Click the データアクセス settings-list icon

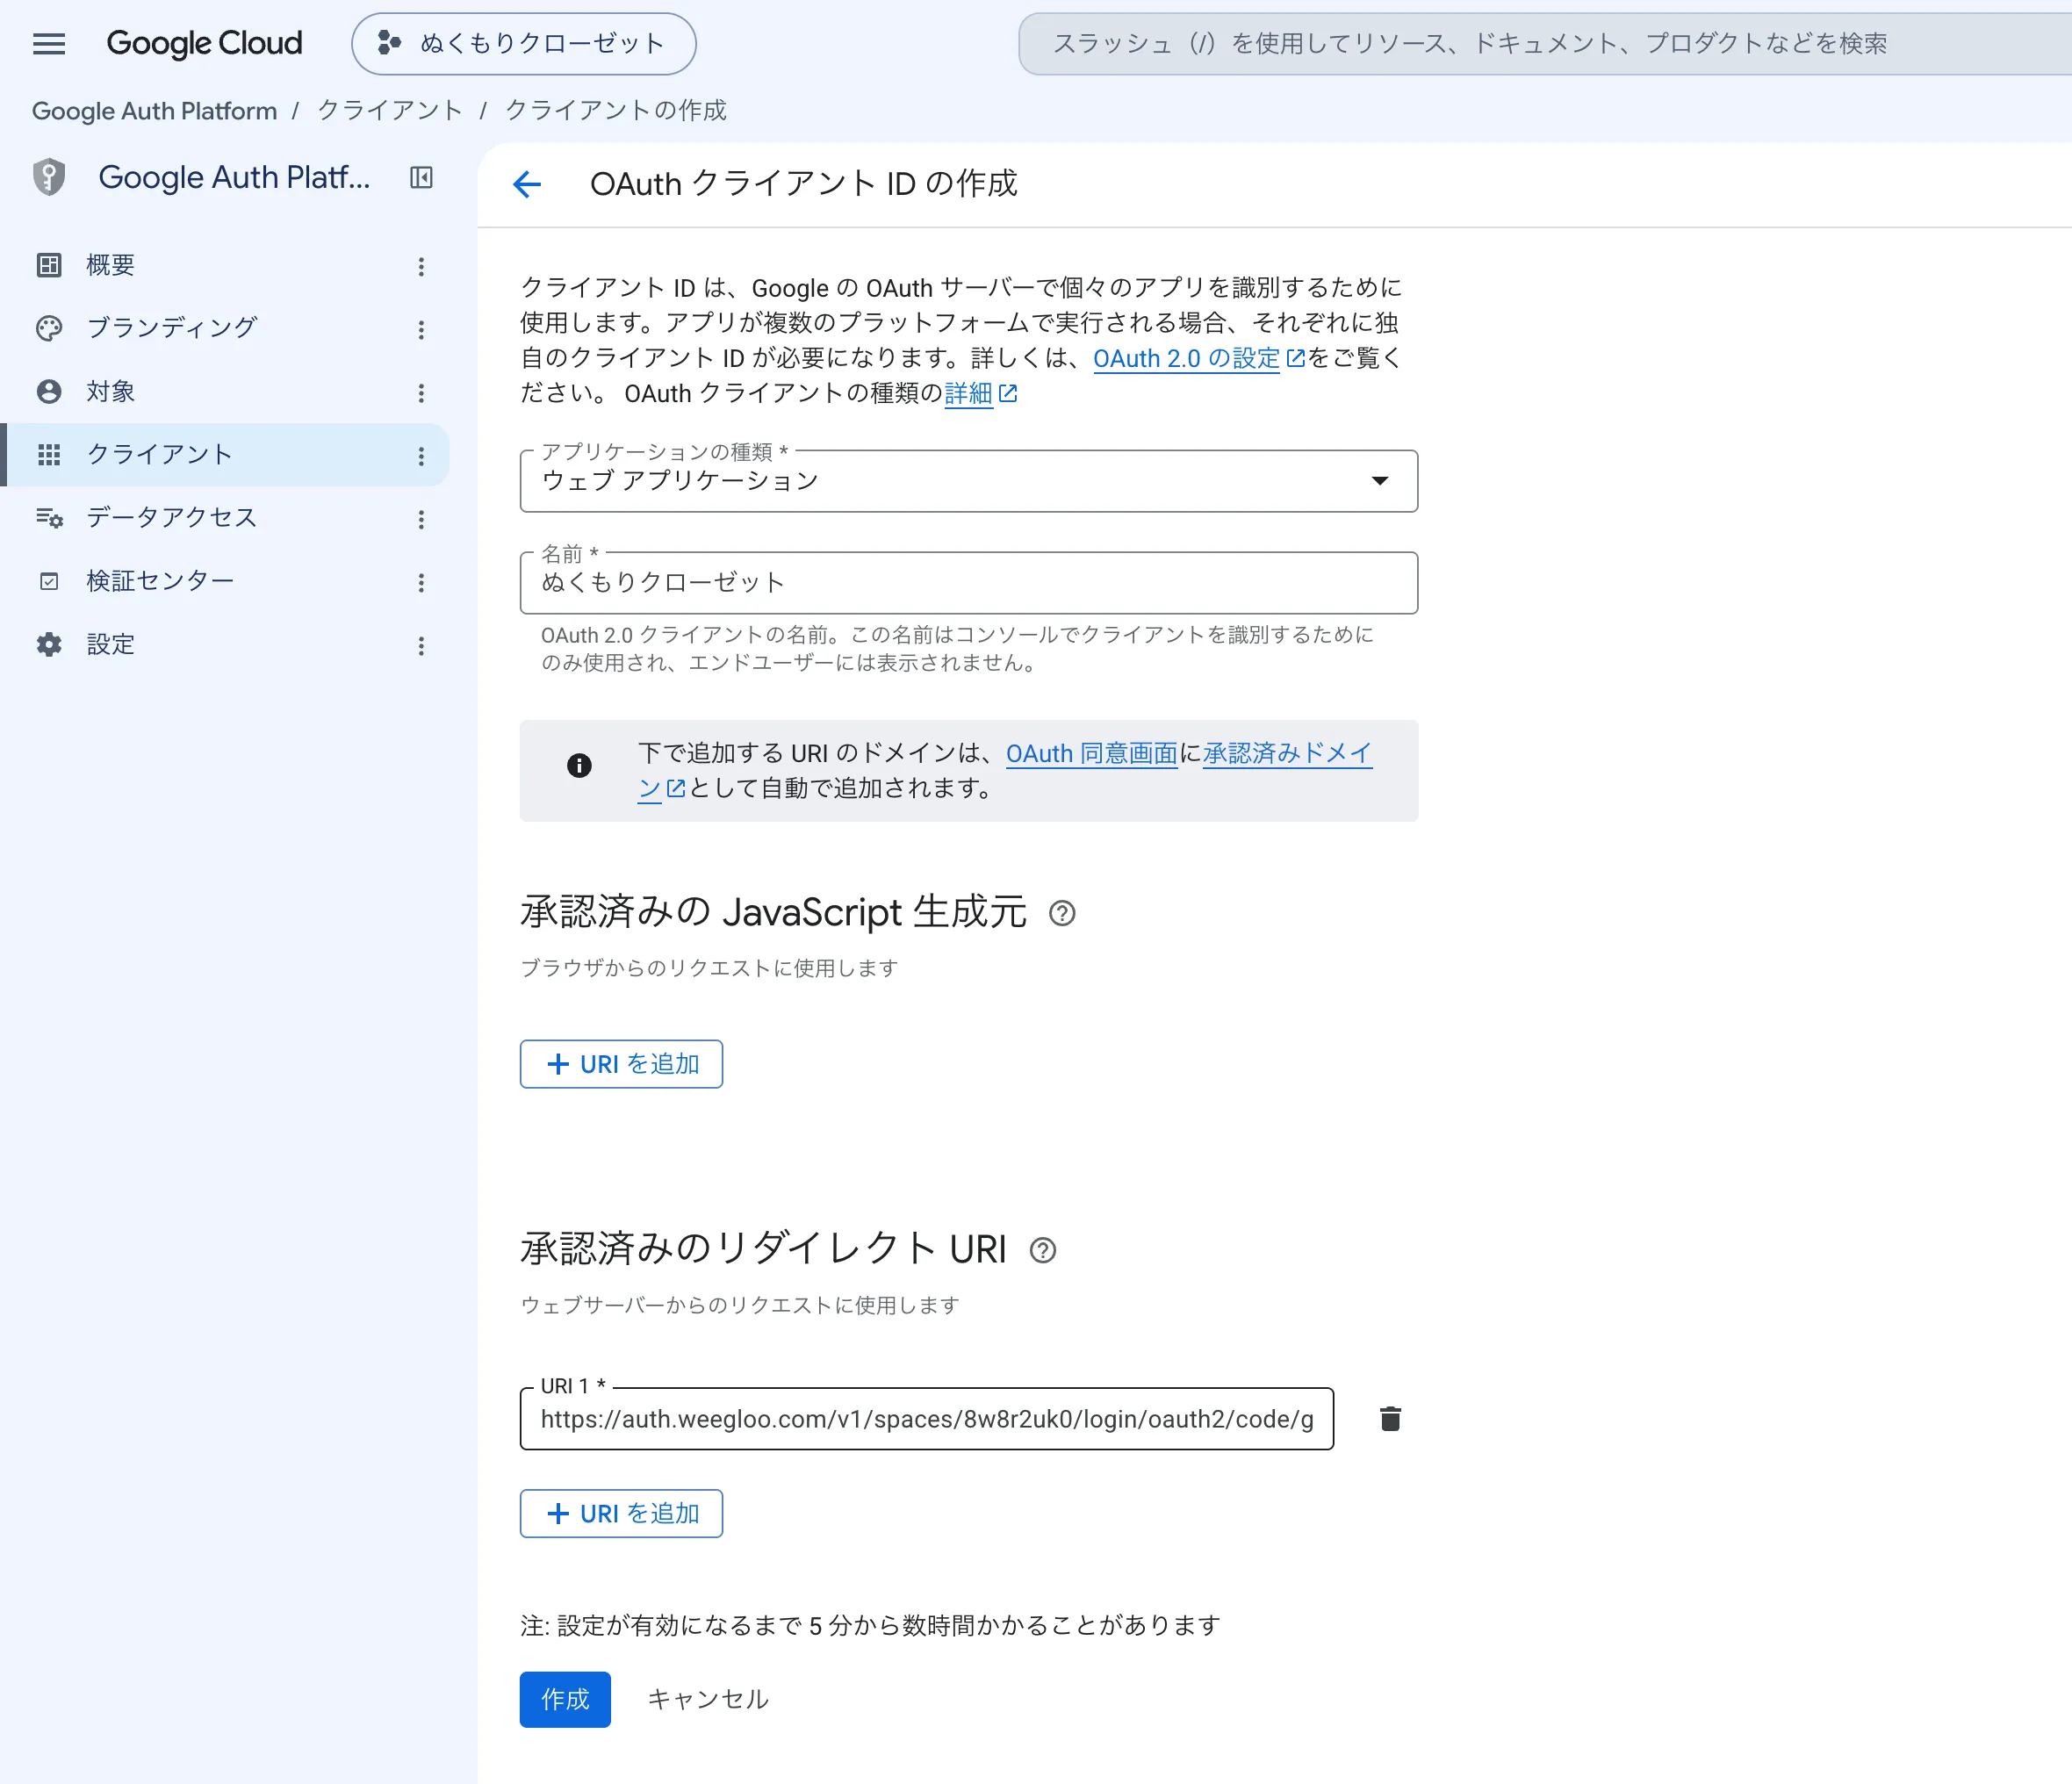click(x=49, y=518)
